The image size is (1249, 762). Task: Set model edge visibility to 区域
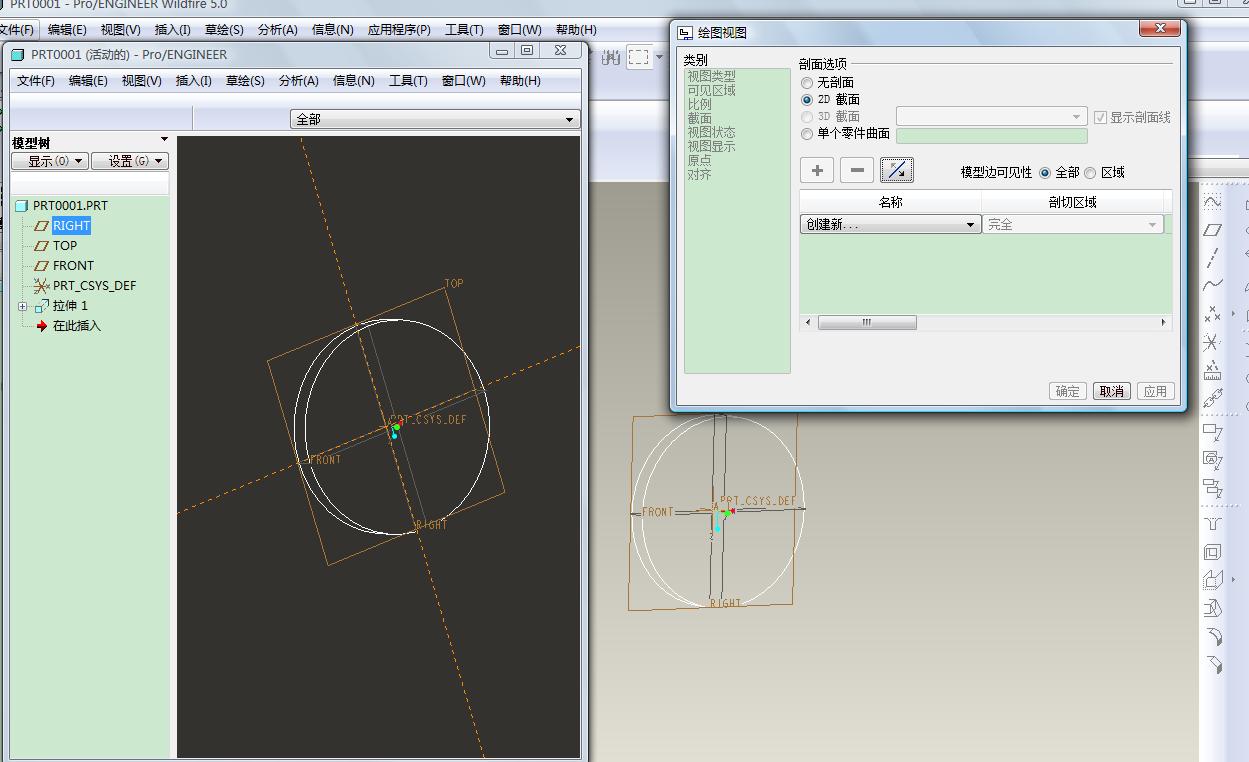1090,173
